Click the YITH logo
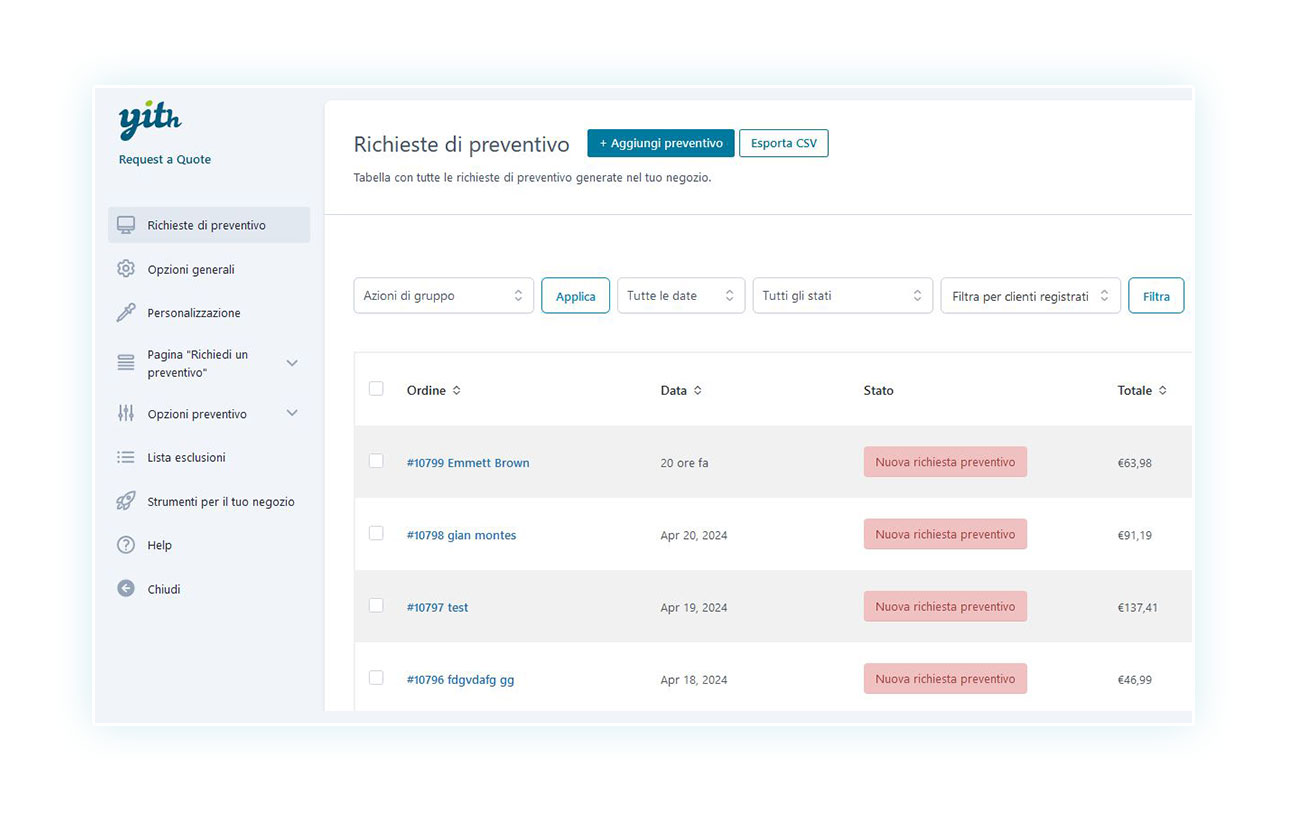Viewport: 1300px width, 813px height. coord(150,121)
